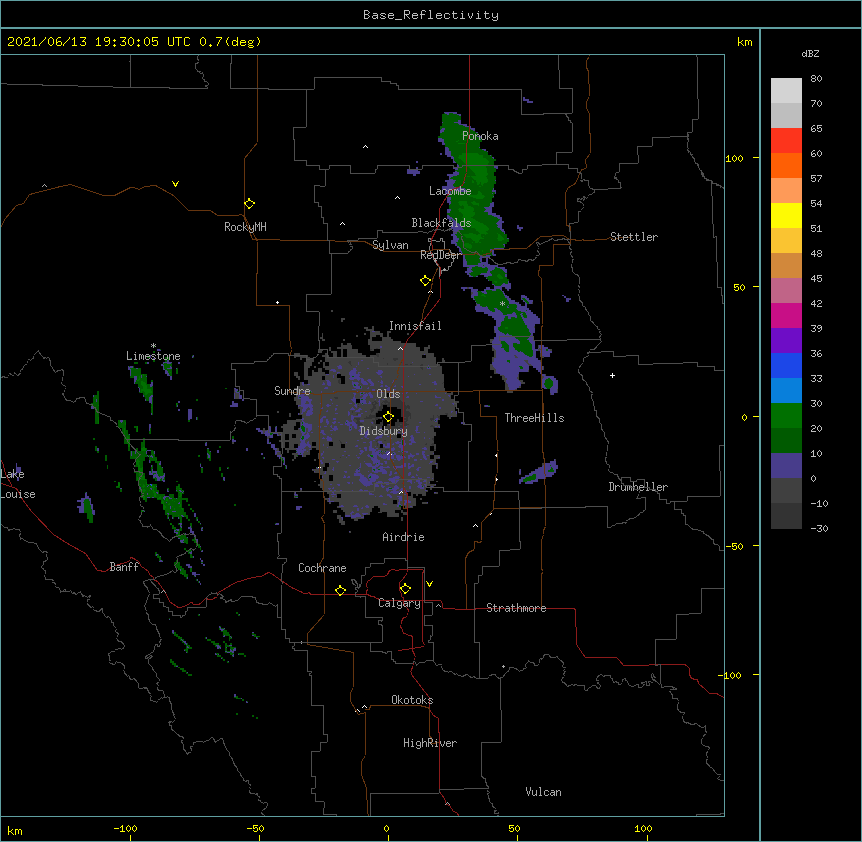
Task: Select the yellow diamond radar-site marker between Olds and Didsbury
Action: click(x=388, y=416)
